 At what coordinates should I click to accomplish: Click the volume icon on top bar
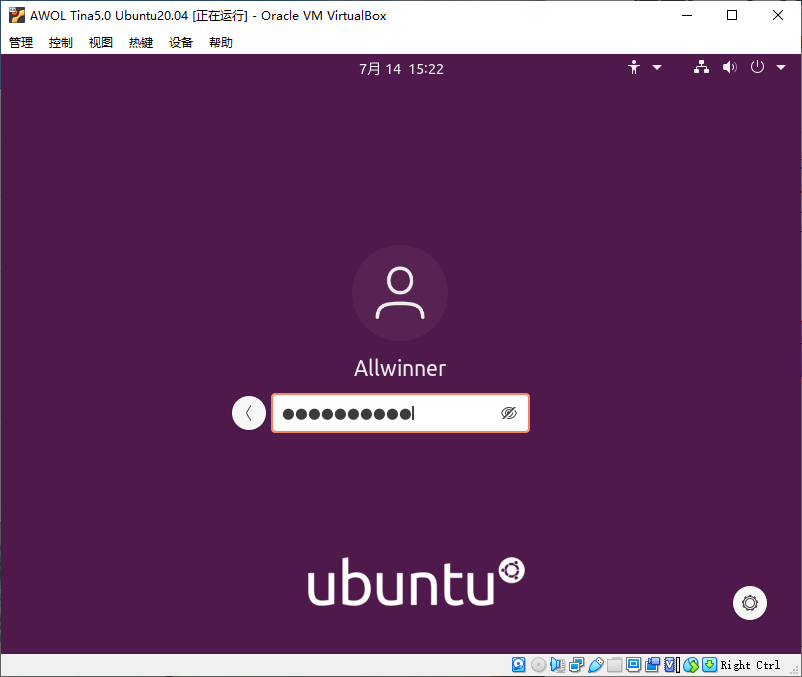[729, 67]
